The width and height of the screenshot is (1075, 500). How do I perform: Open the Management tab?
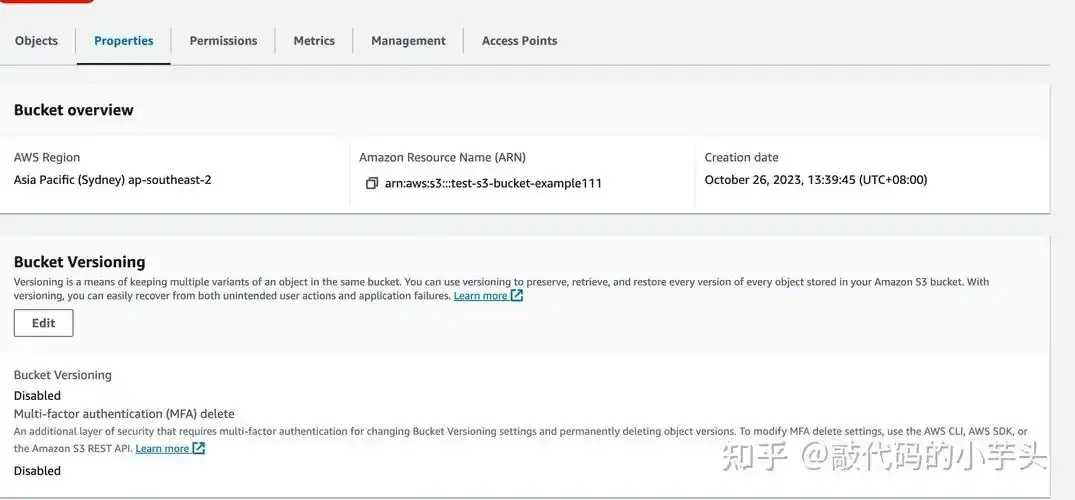408,40
